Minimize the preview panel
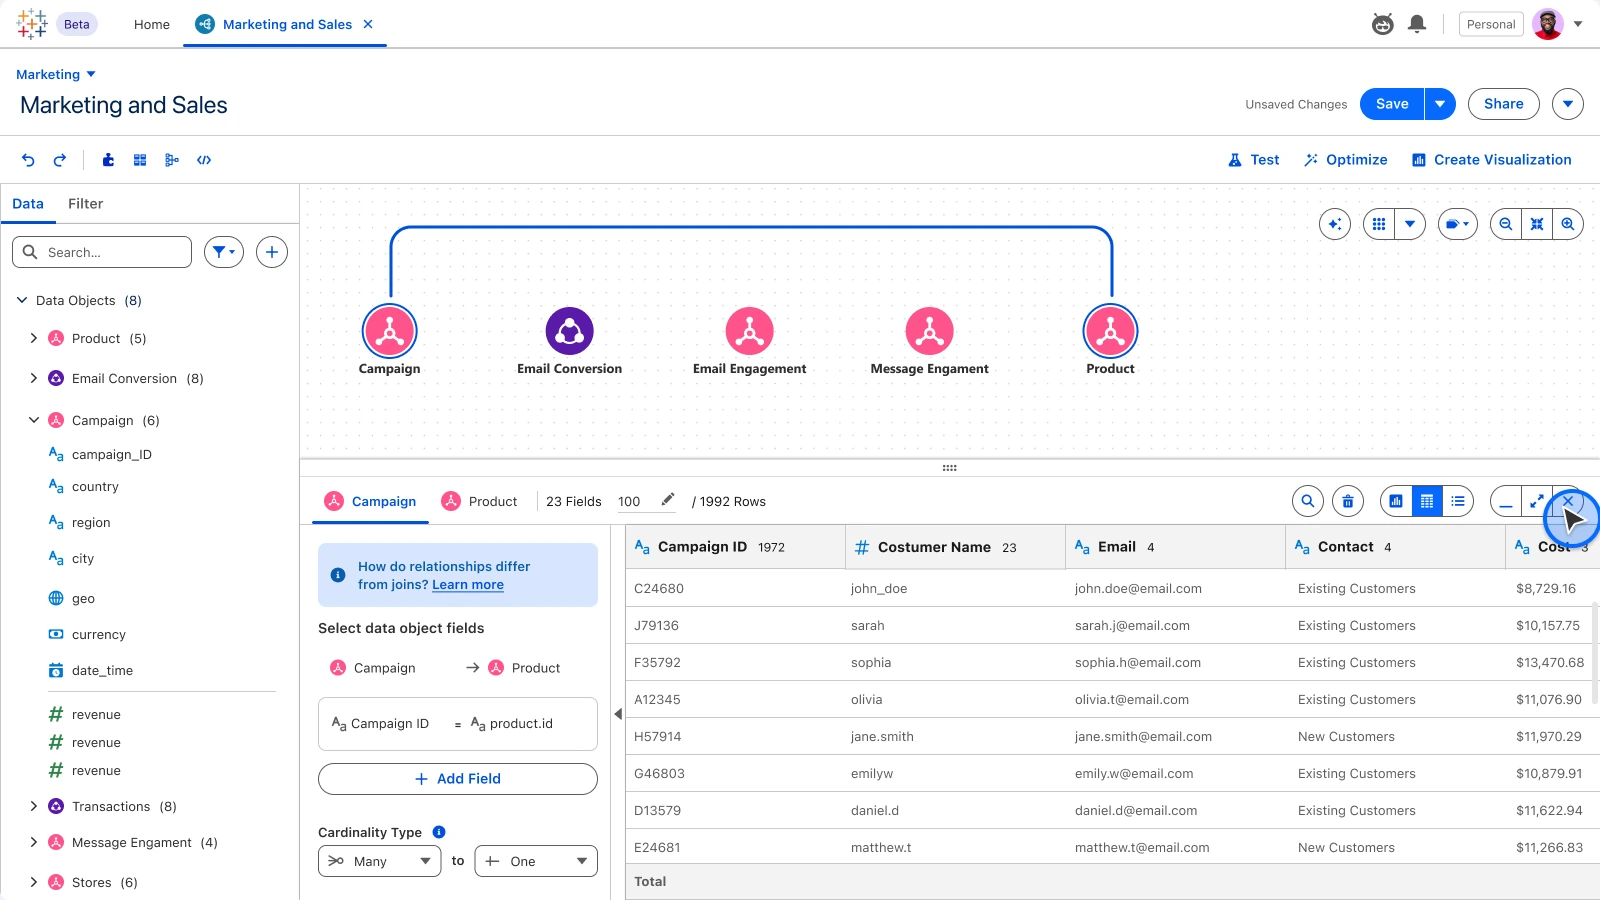This screenshot has width=1600, height=900. point(1506,502)
